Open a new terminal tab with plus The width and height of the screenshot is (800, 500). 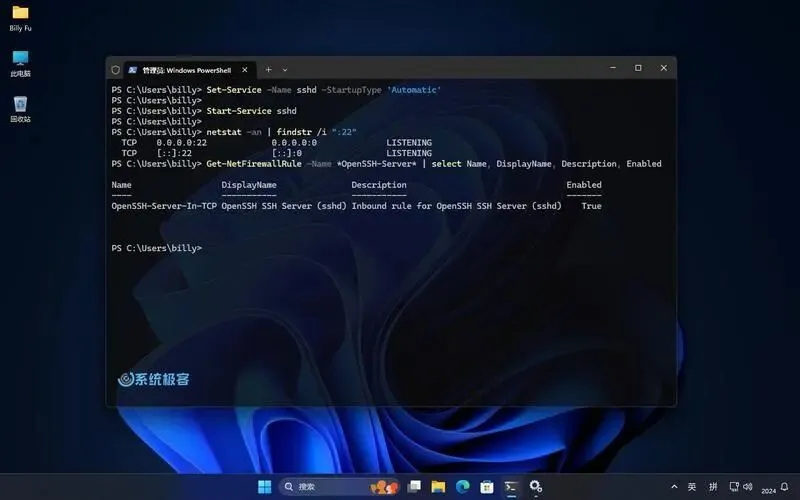coord(268,69)
